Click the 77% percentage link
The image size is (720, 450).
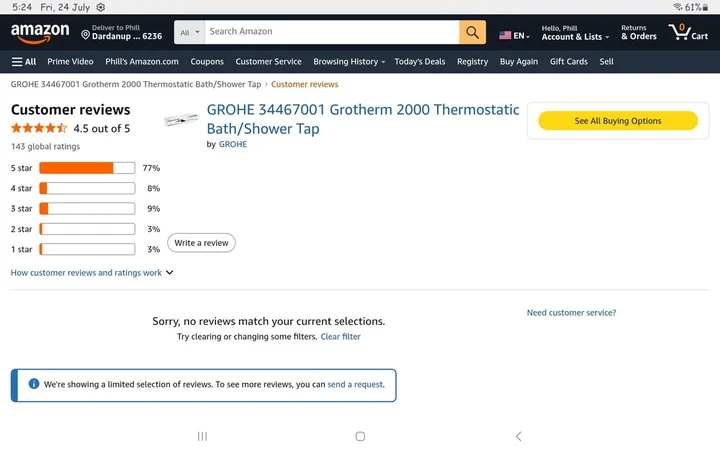(x=151, y=168)
